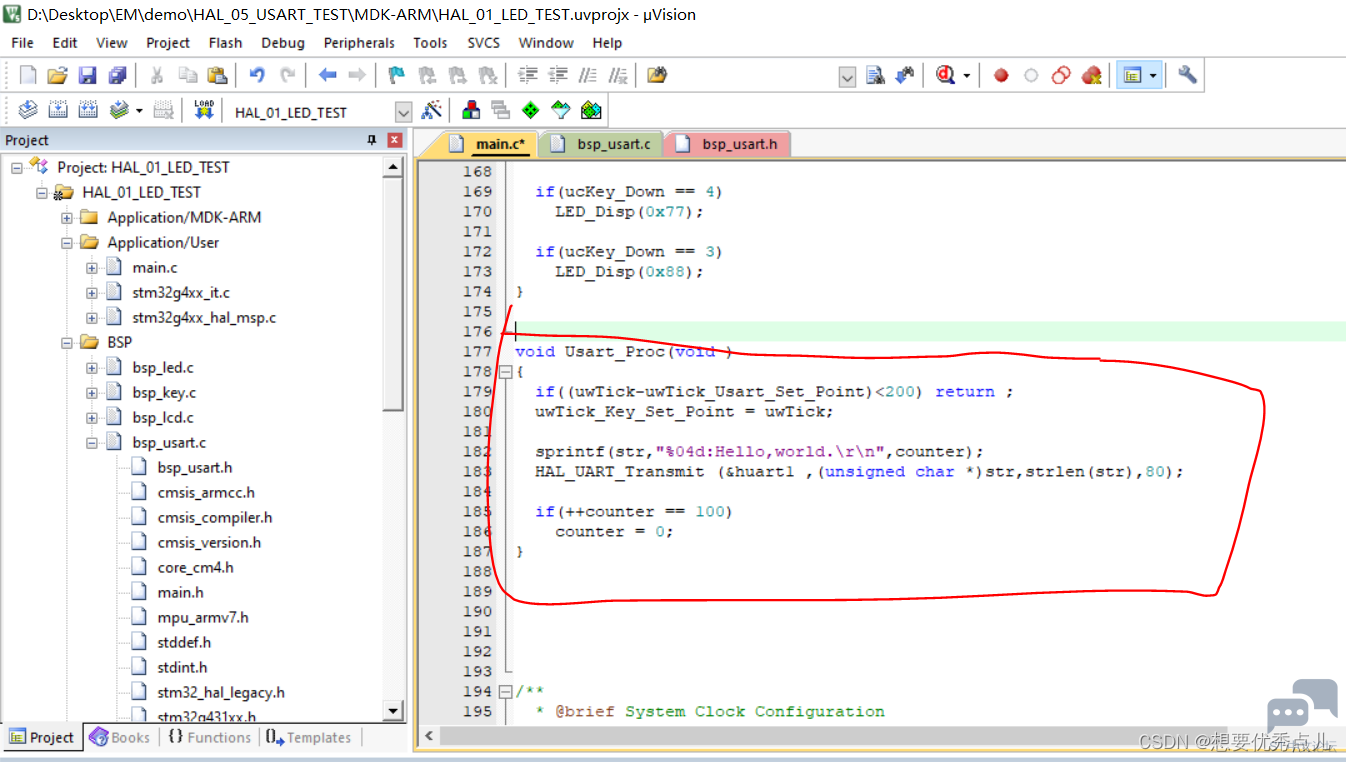This screenshot has width=1346, height=762.
Task: Open the Functions tab at the panel bottom
Action: click(209, 737)
